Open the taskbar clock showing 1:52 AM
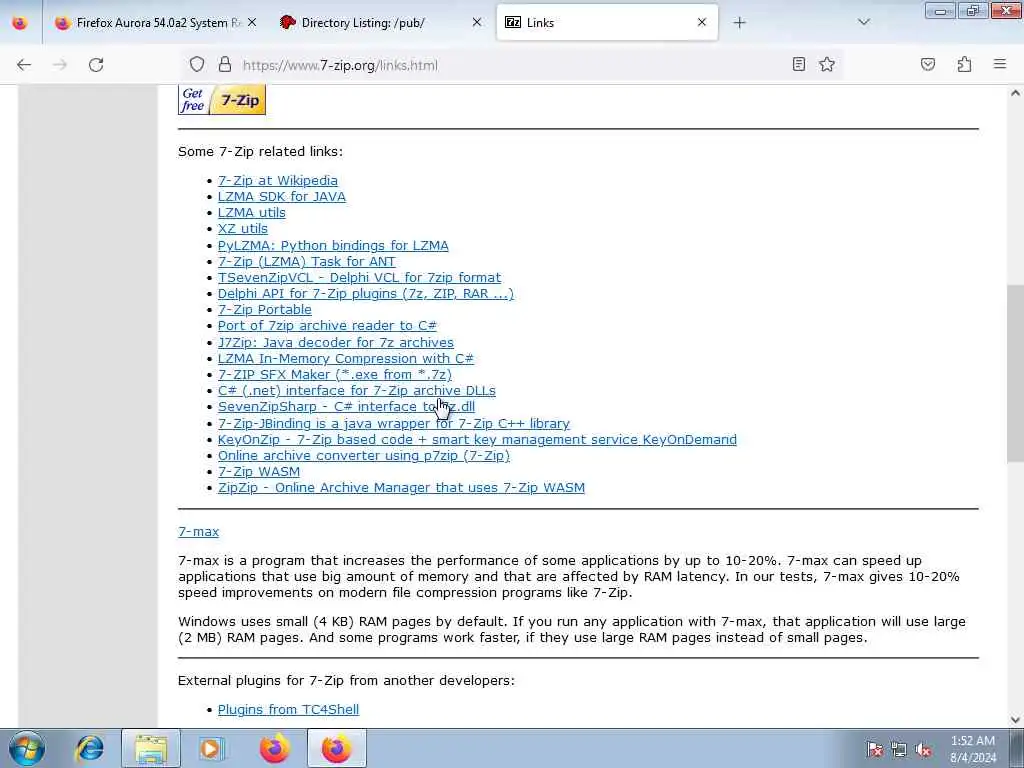 tap(973, 749)
